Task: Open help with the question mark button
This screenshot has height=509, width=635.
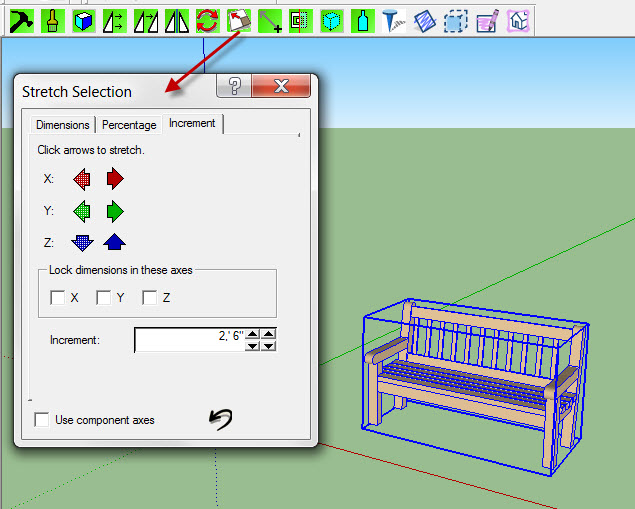Action: (x=234, y=86)
